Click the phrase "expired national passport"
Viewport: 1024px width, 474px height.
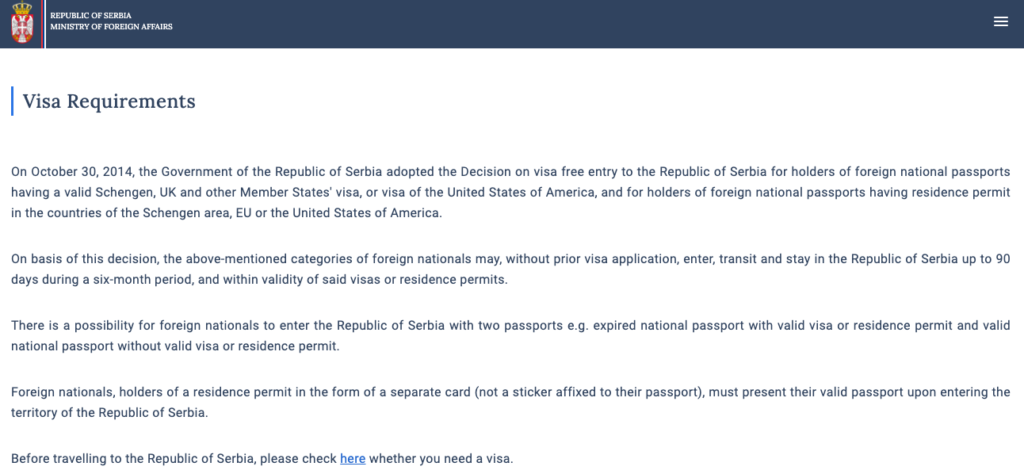(653, 326)
